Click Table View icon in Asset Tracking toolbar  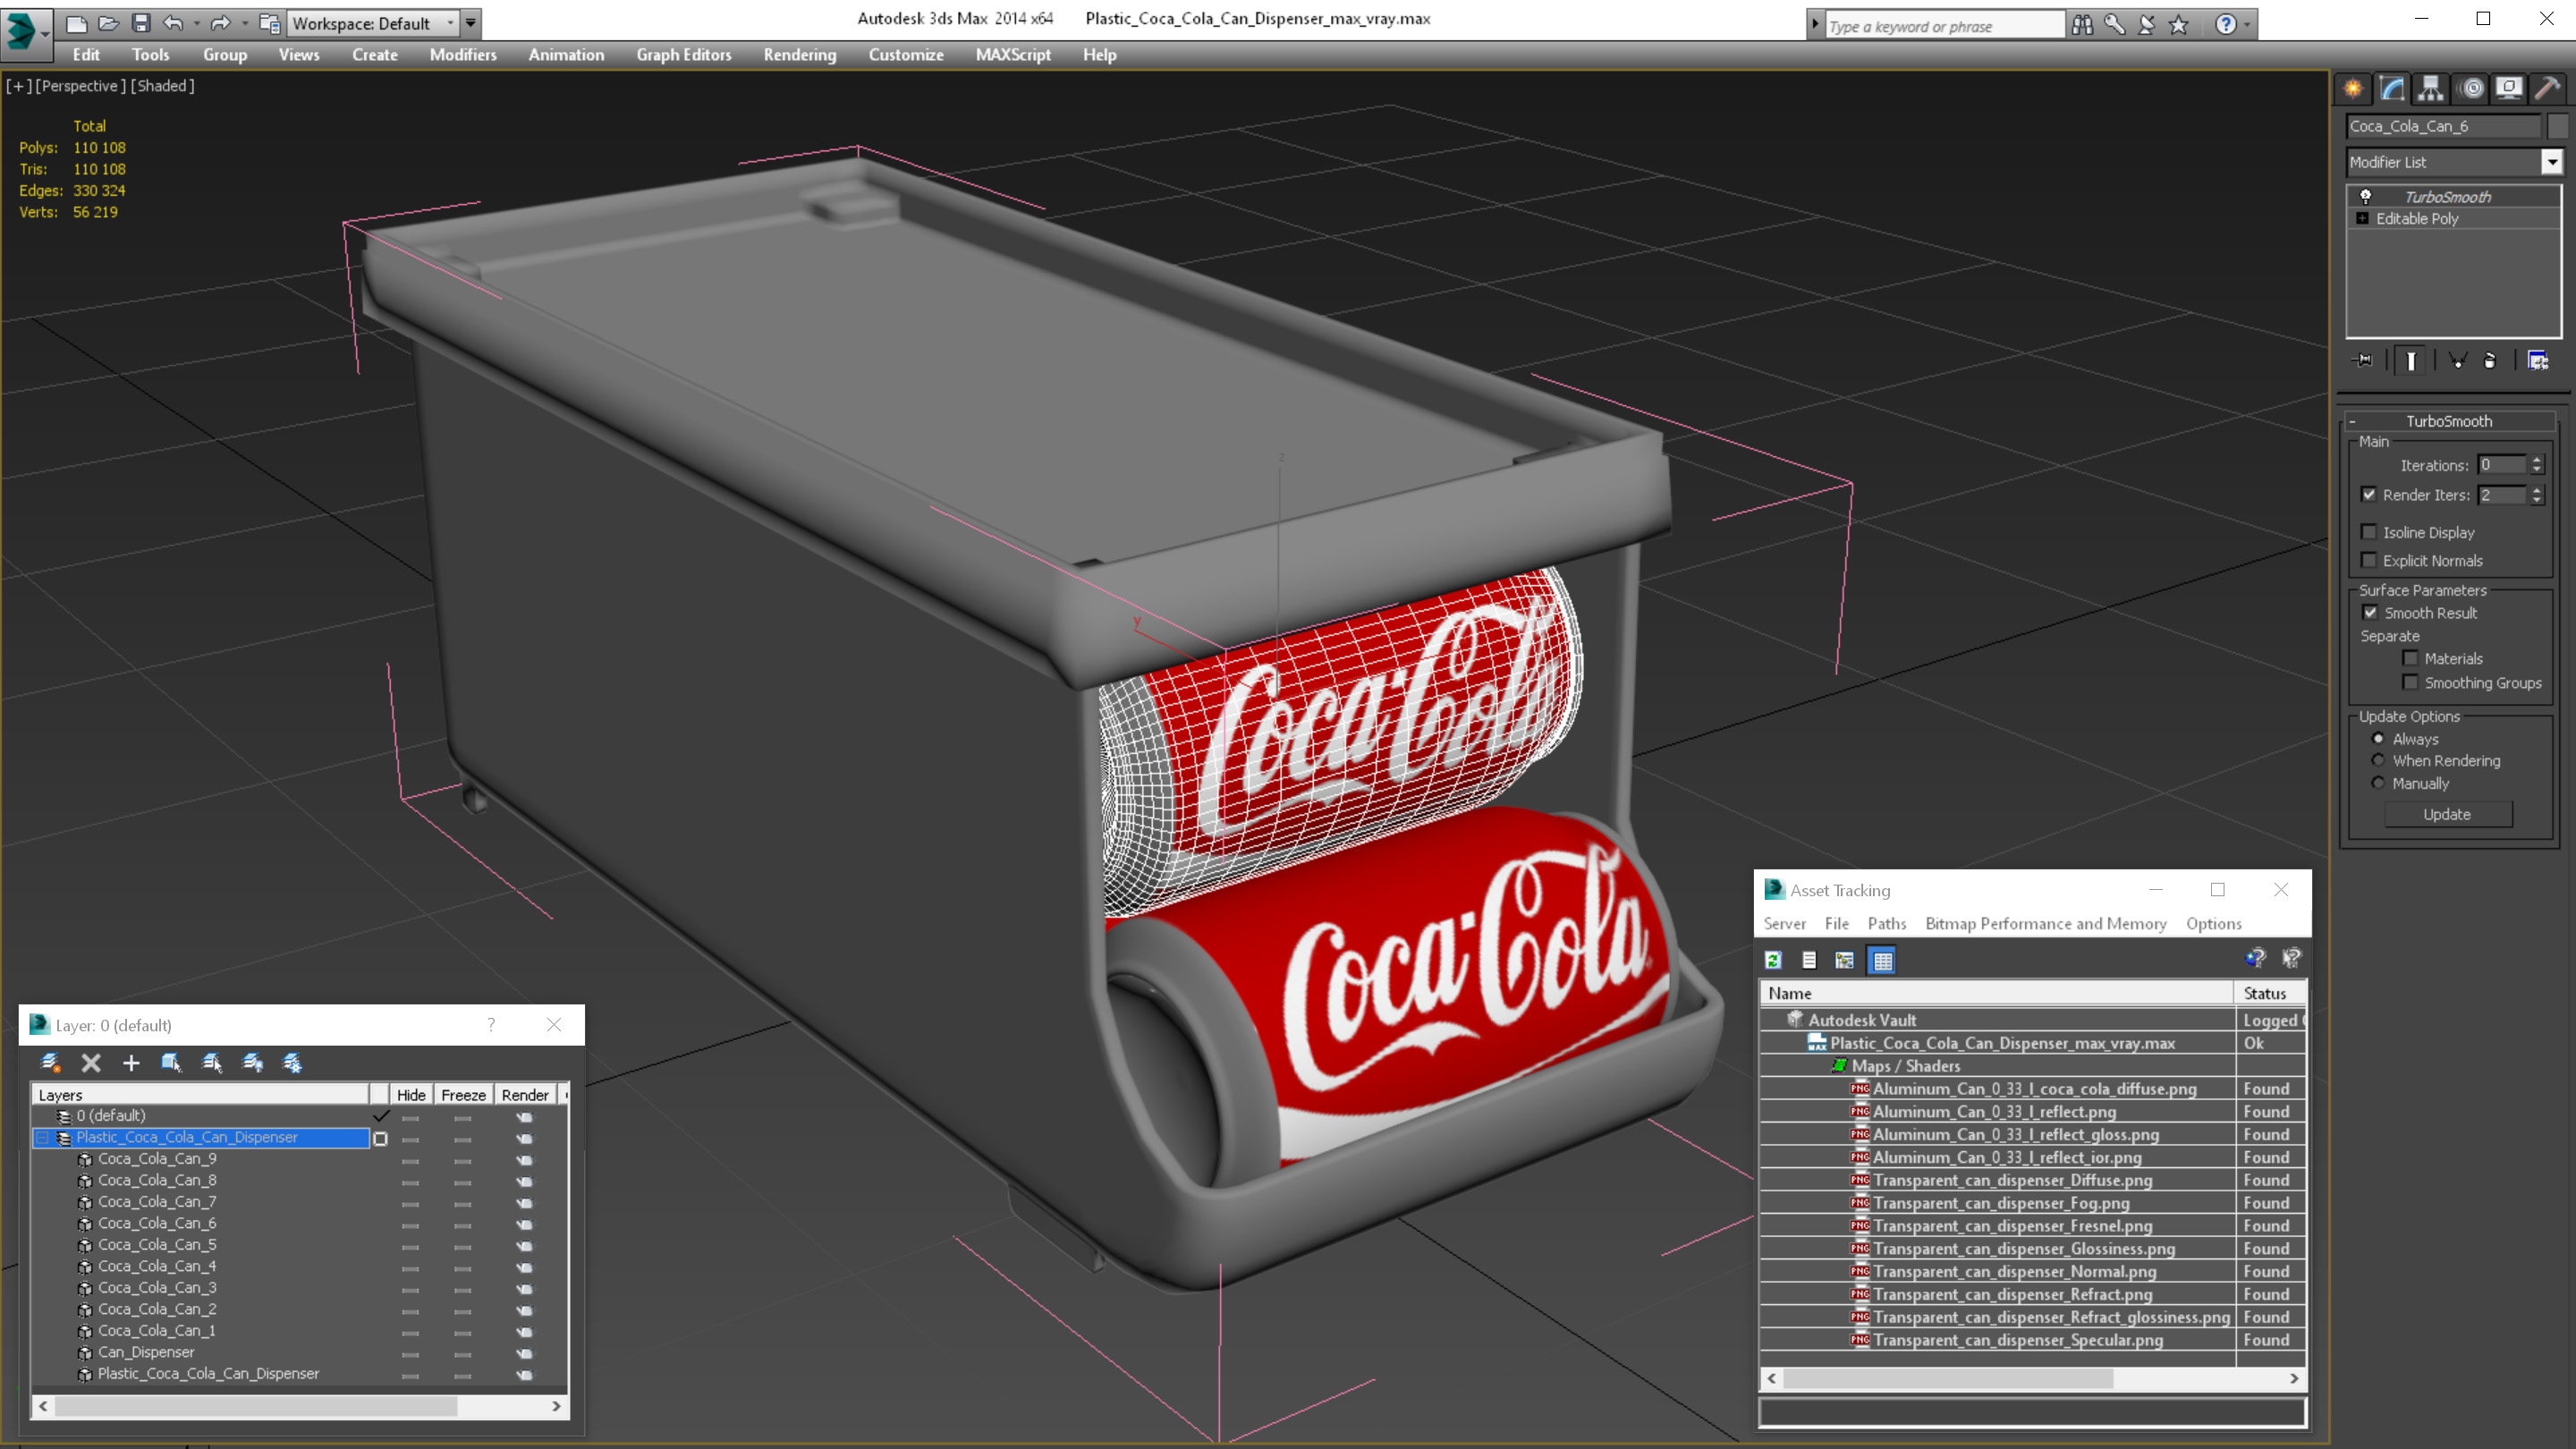point(1882,960)
